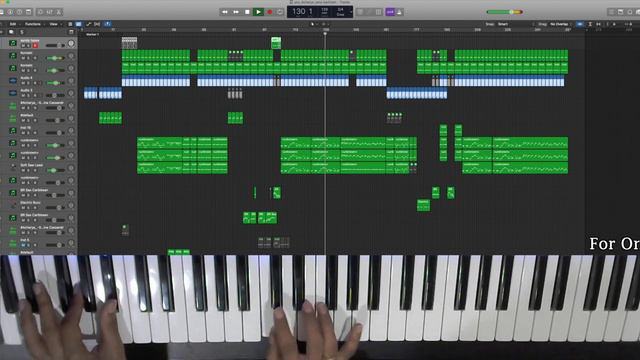Mute the Audio 5 track

(x=23, y=96)
